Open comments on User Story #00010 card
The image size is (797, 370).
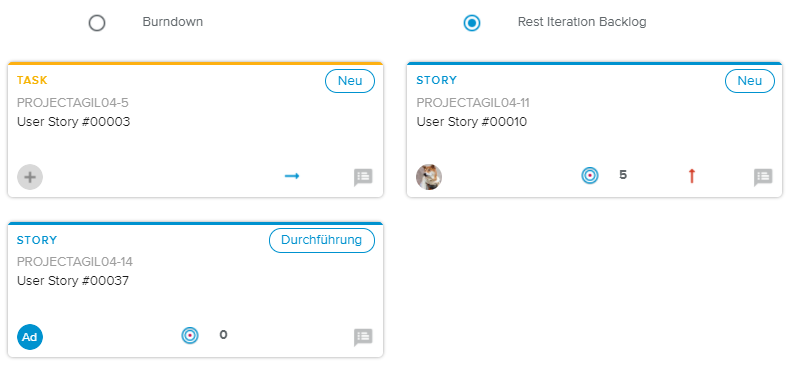tap(763, 177)
